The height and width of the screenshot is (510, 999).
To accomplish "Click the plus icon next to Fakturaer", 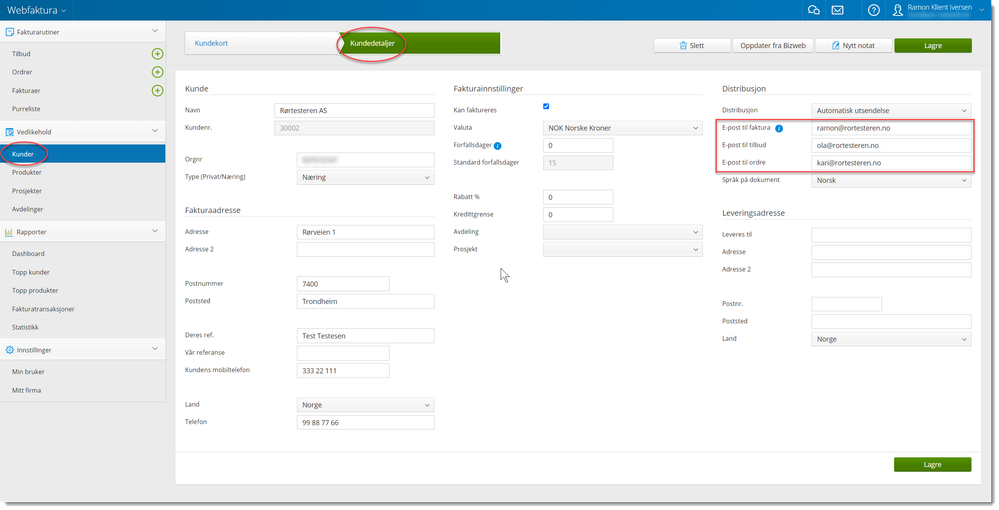I will [x=157, y=91].
